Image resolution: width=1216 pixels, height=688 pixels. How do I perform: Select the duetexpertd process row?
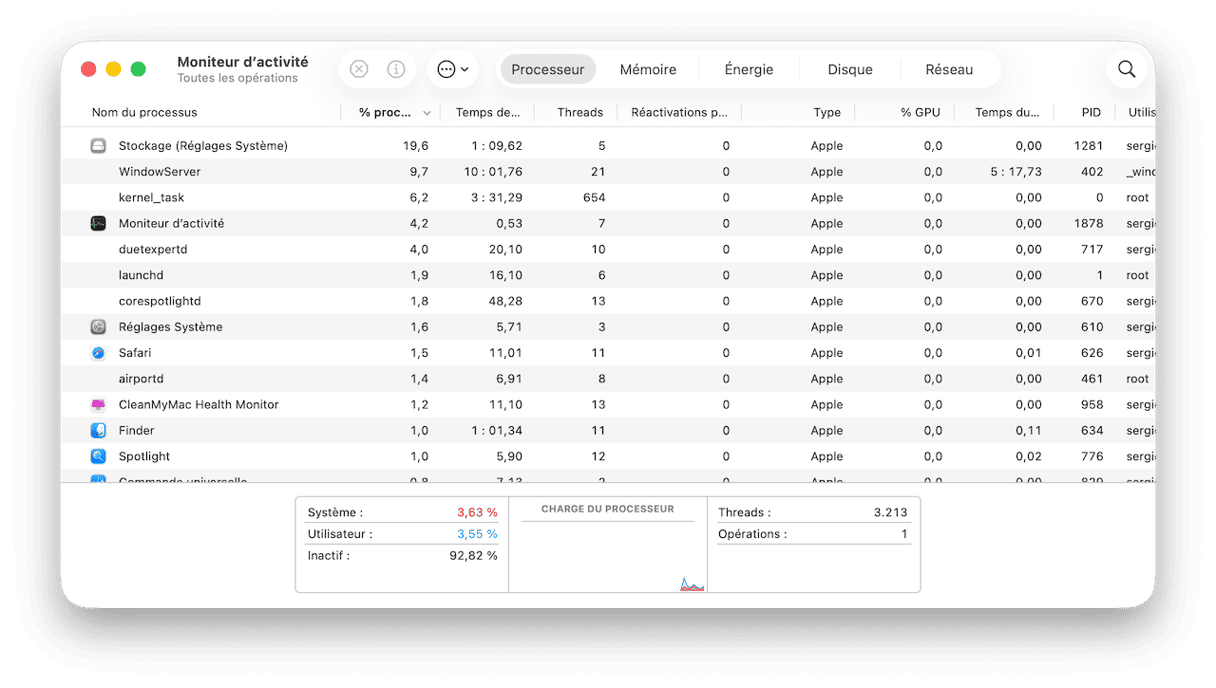point(608,250)
